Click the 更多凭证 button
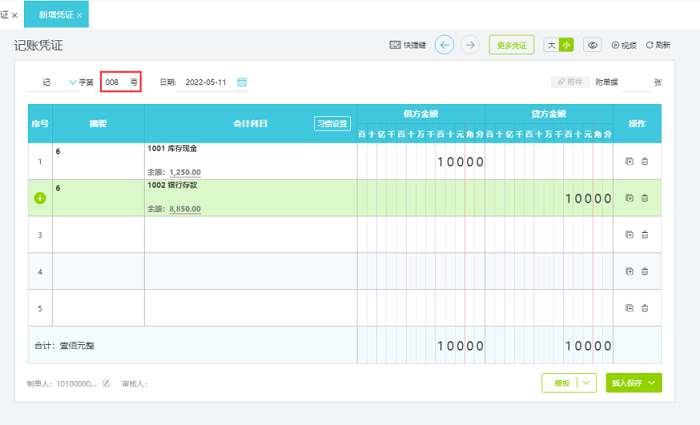The image size is (700, 425). (x=512, y=45)
